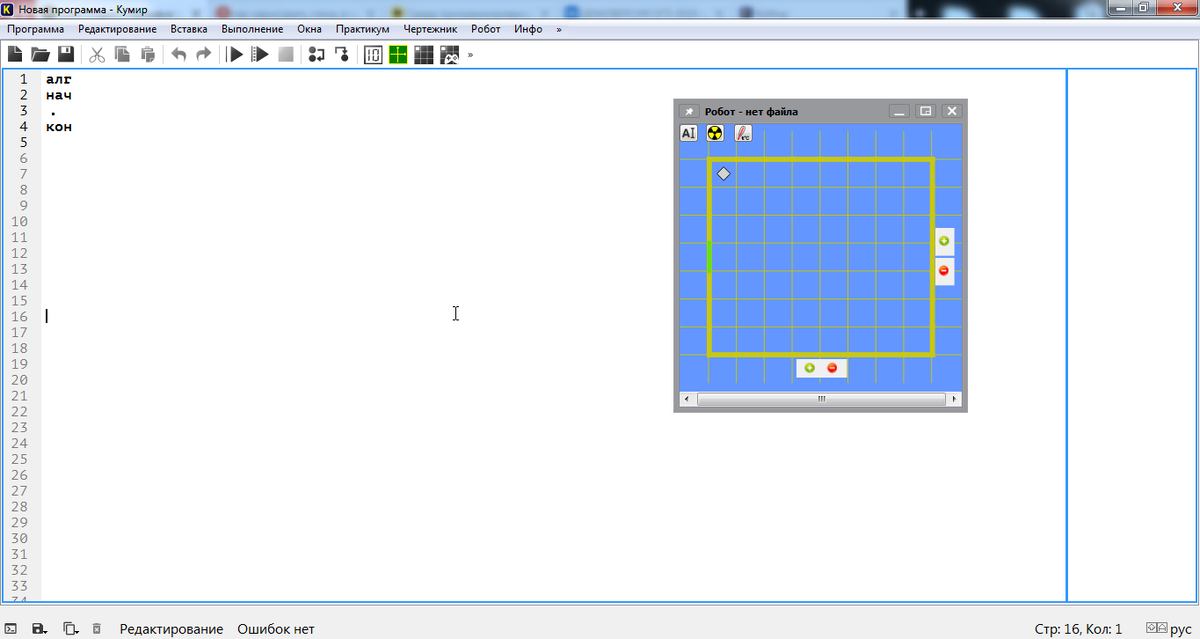This screenshot has height=639, width=1200.
Task: Click the Стр: 16, Кол: 1 indicator
Action: [1078, 629]
